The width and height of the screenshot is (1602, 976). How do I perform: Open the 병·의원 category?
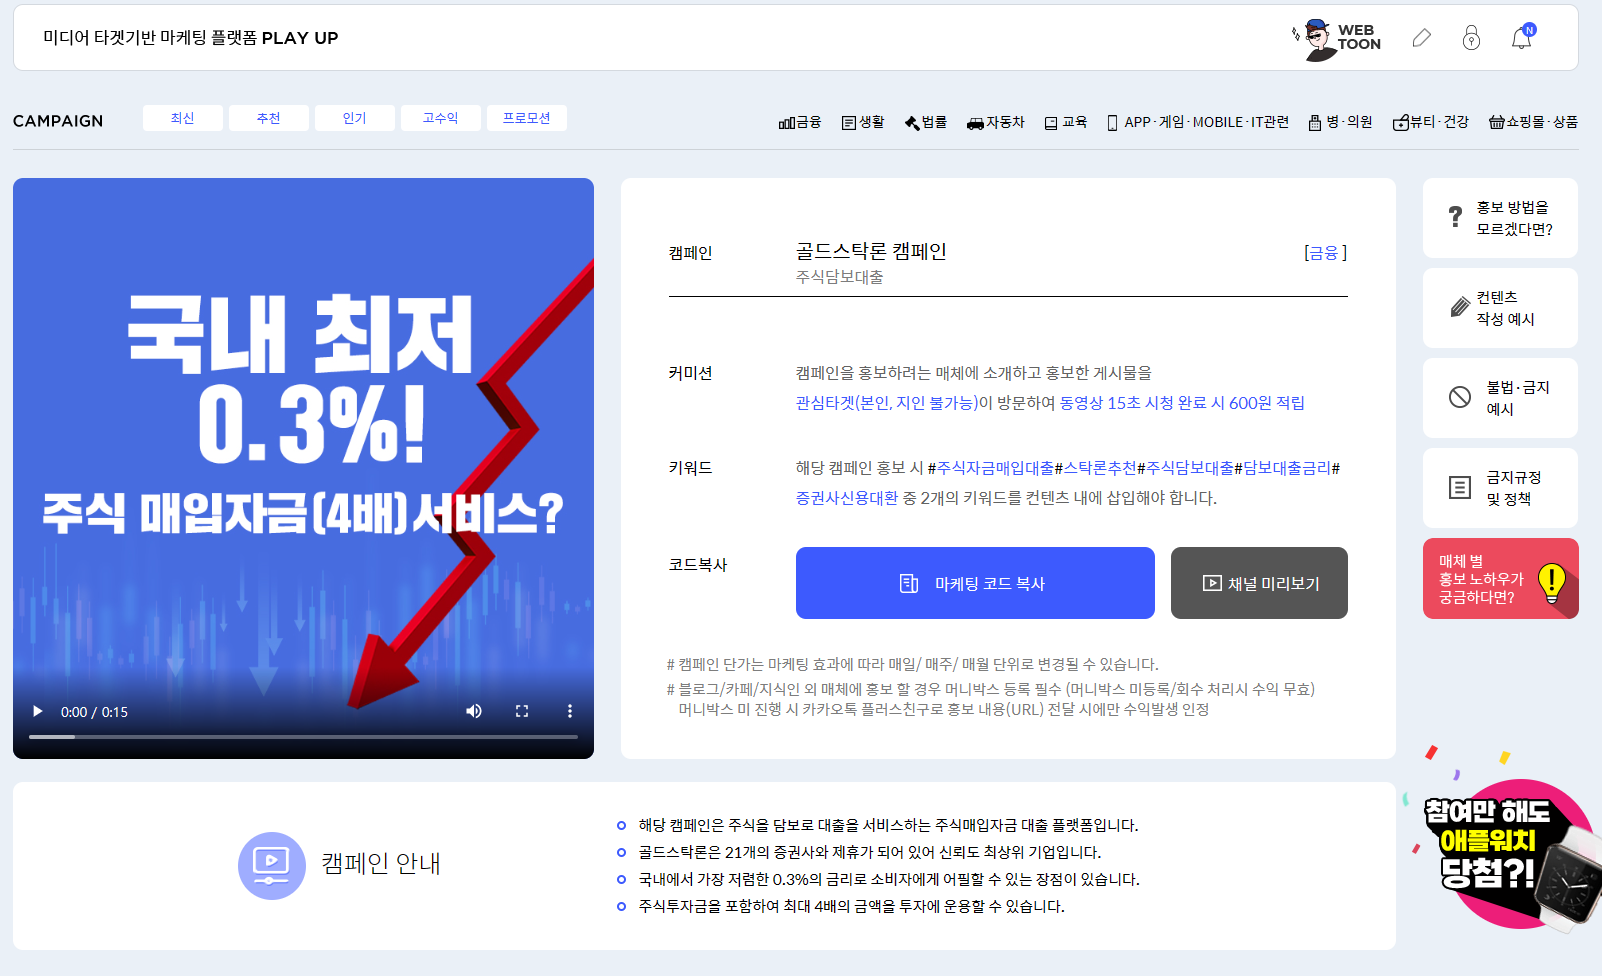1341,122
